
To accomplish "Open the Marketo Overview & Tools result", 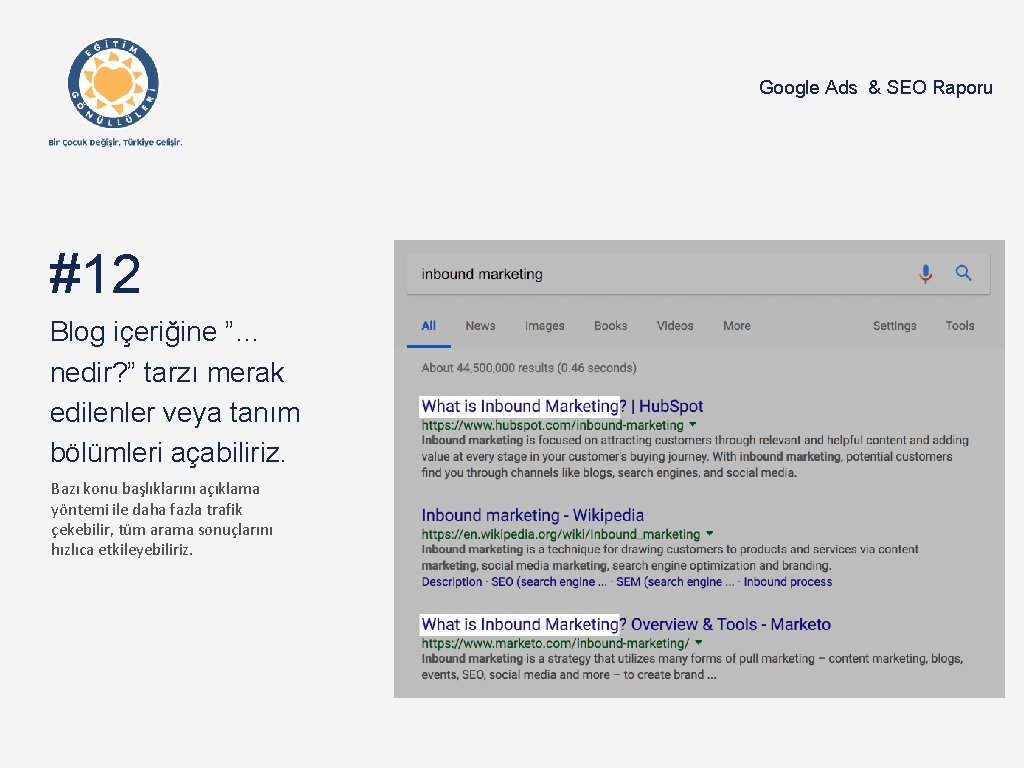I will (x=626, y=624).
